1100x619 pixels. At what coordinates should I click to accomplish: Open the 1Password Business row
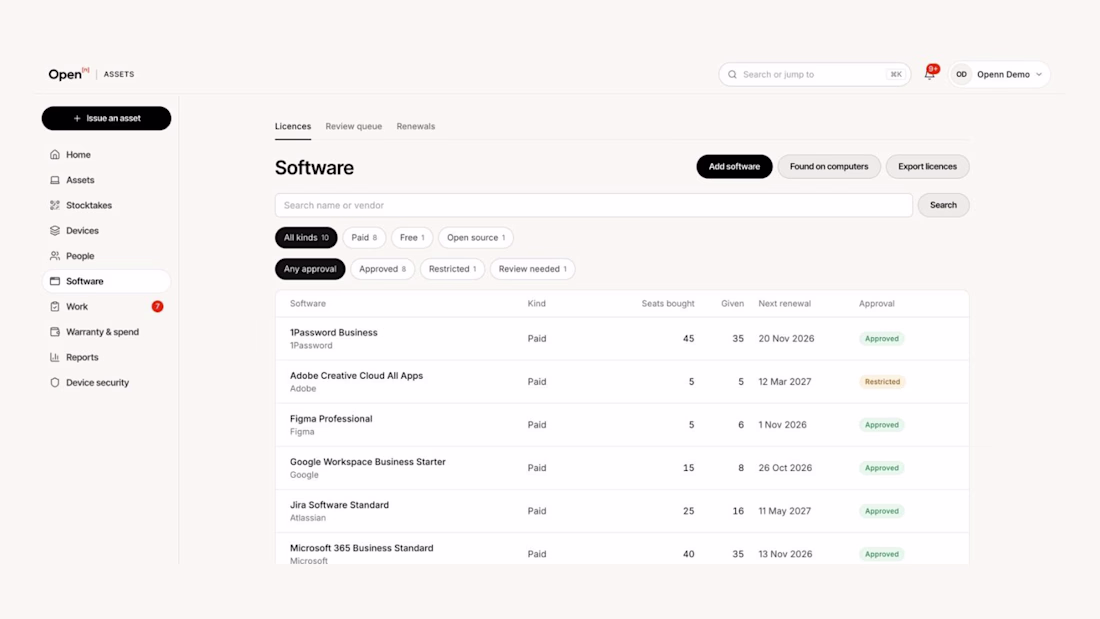click(x=622, y=338)
